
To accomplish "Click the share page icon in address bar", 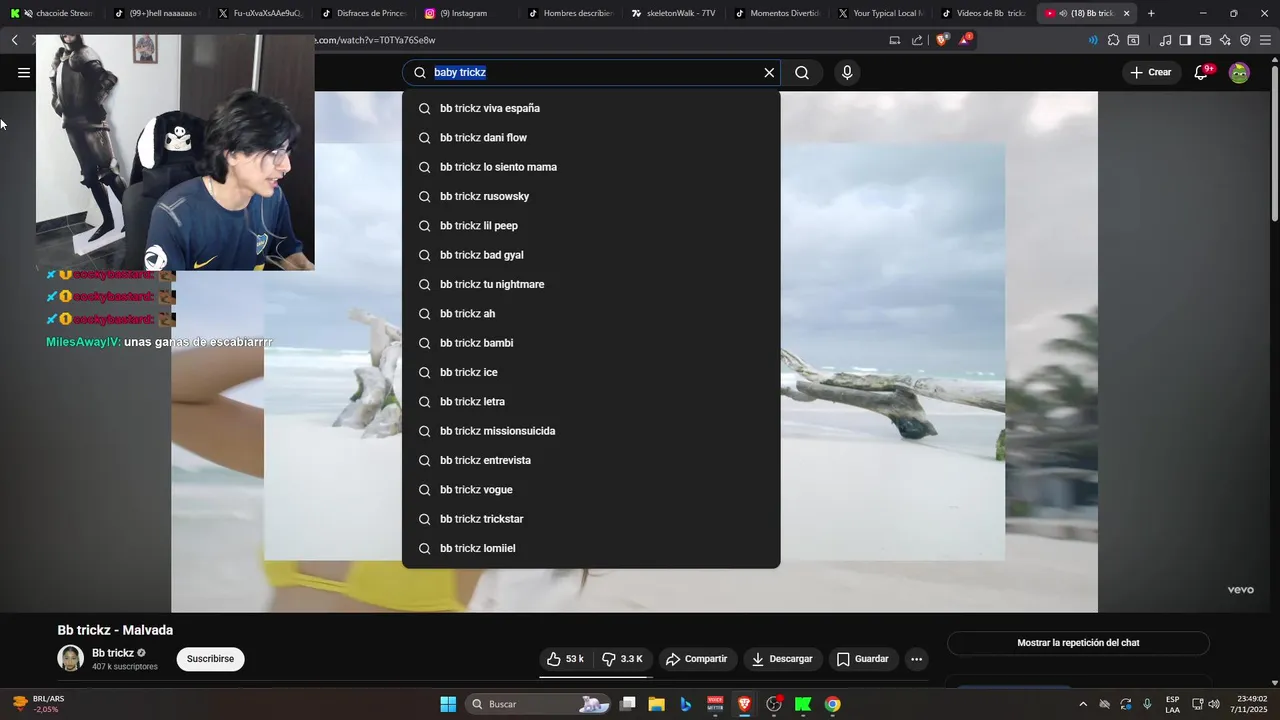I will (918, 40).
